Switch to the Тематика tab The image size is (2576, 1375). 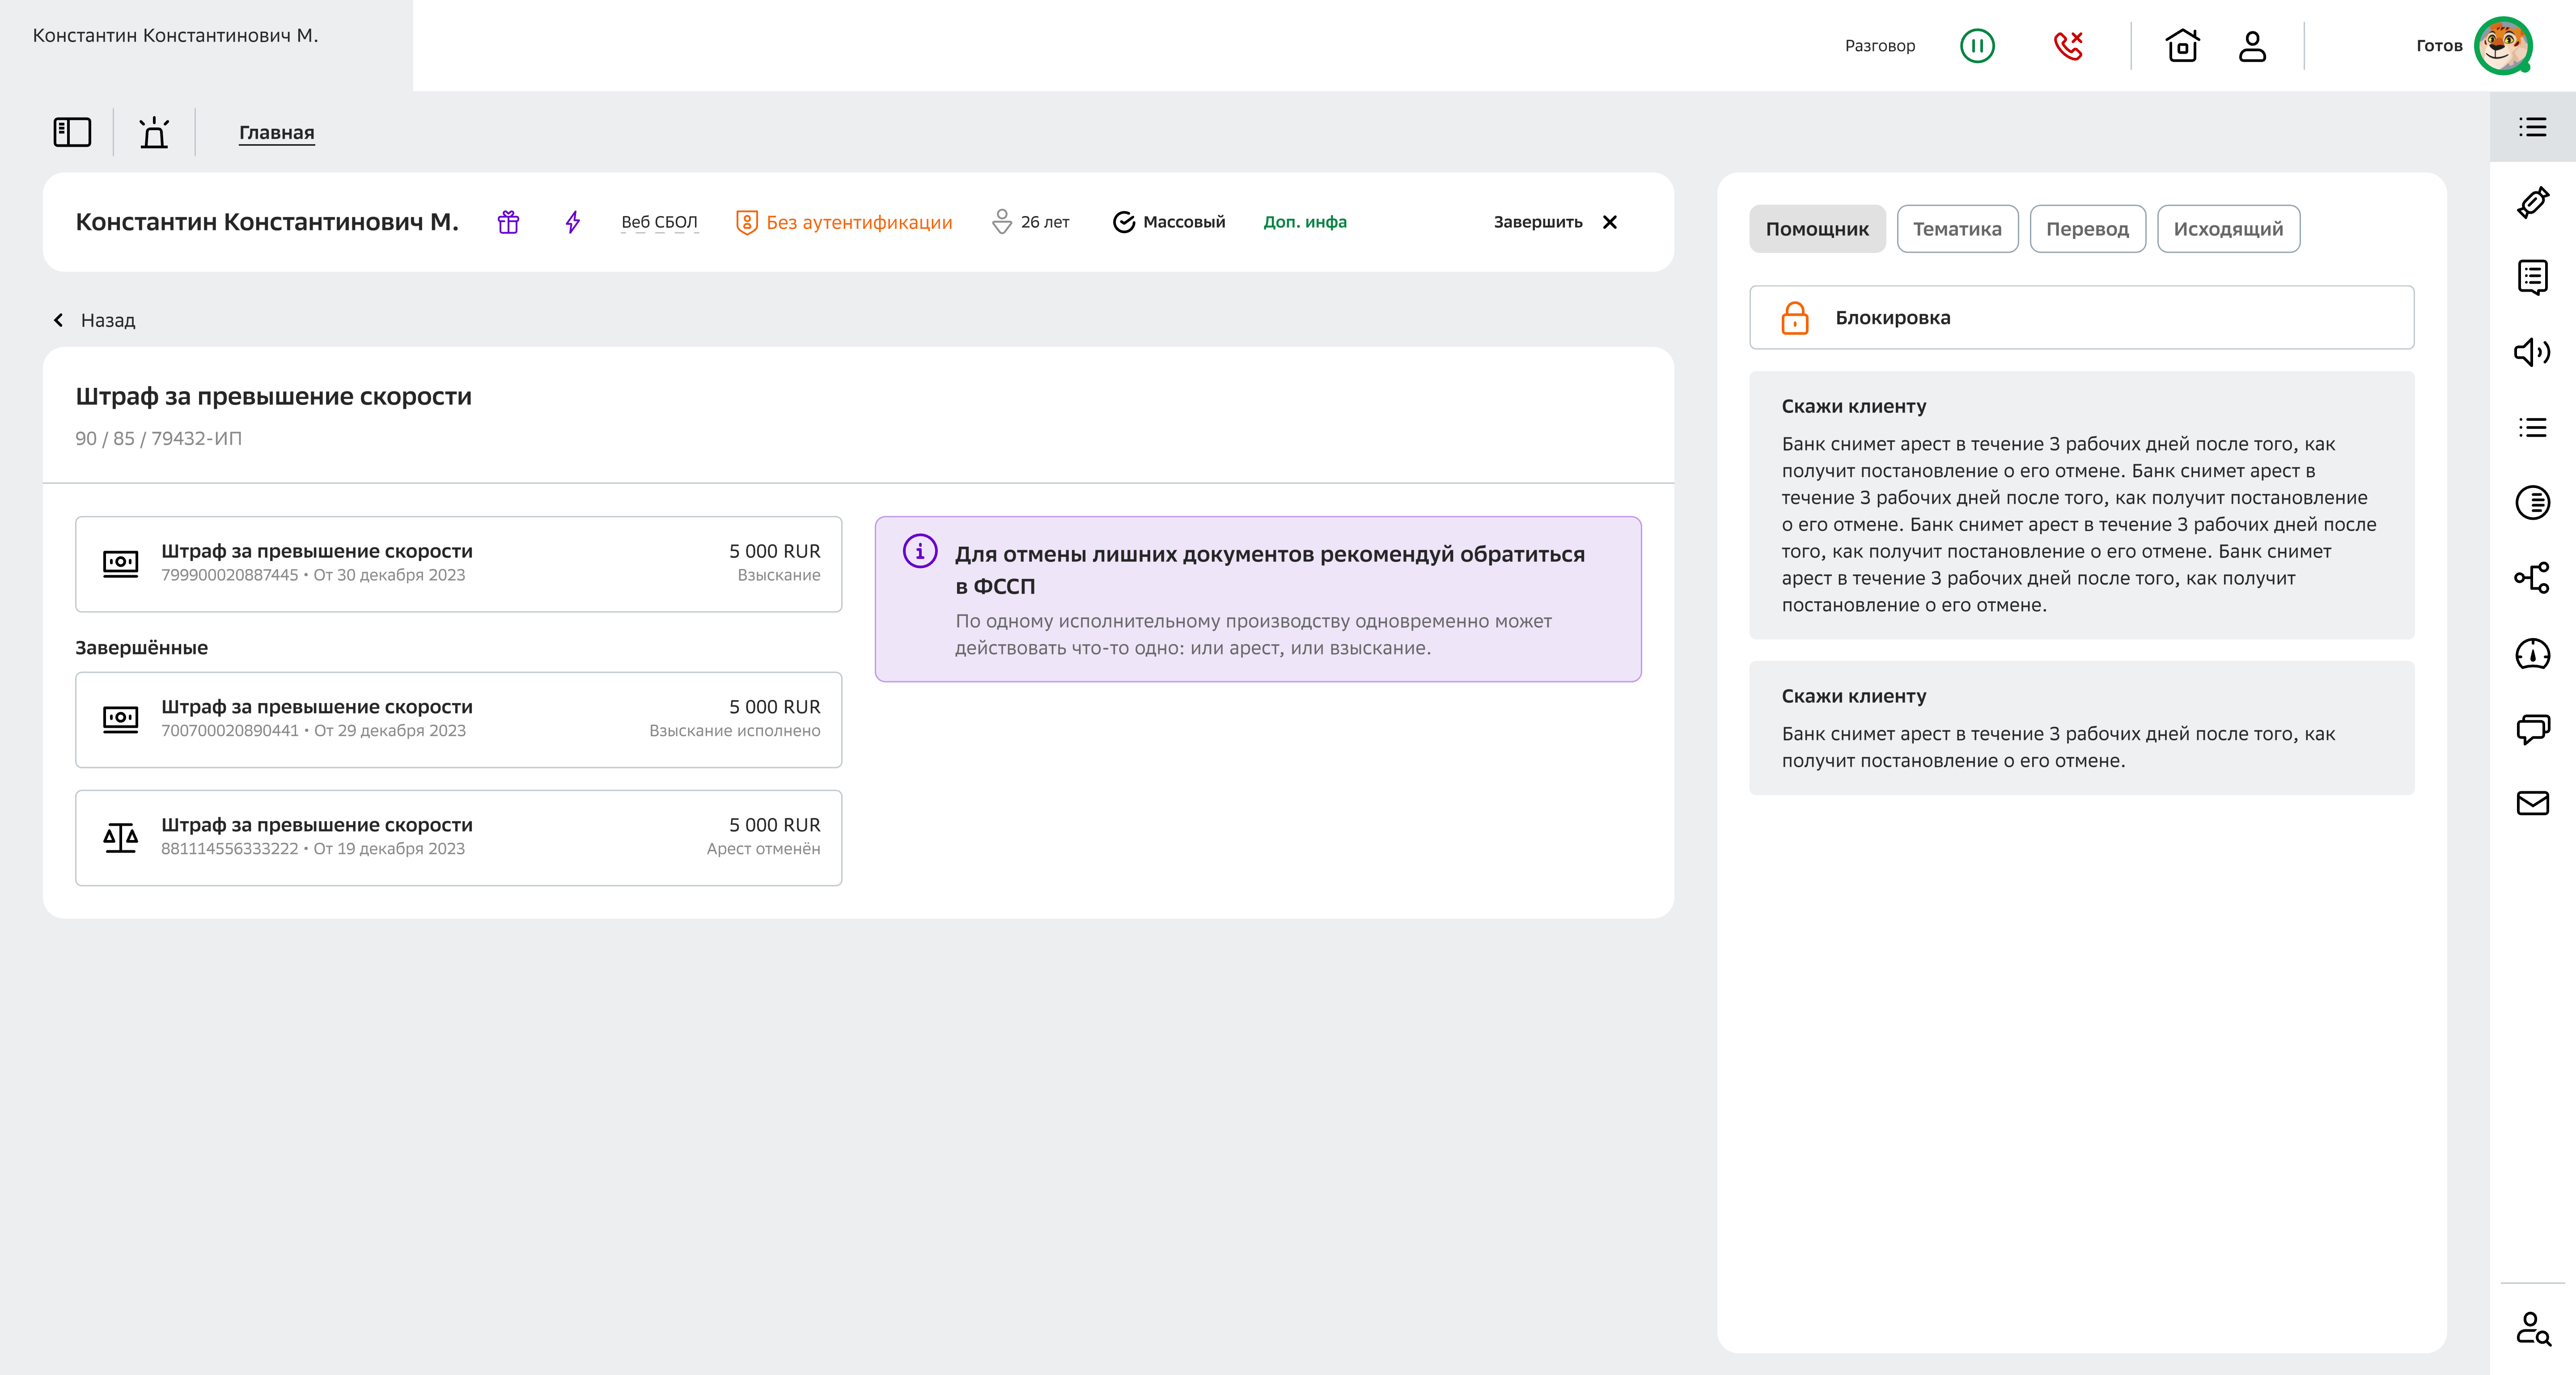point(1957,229)
